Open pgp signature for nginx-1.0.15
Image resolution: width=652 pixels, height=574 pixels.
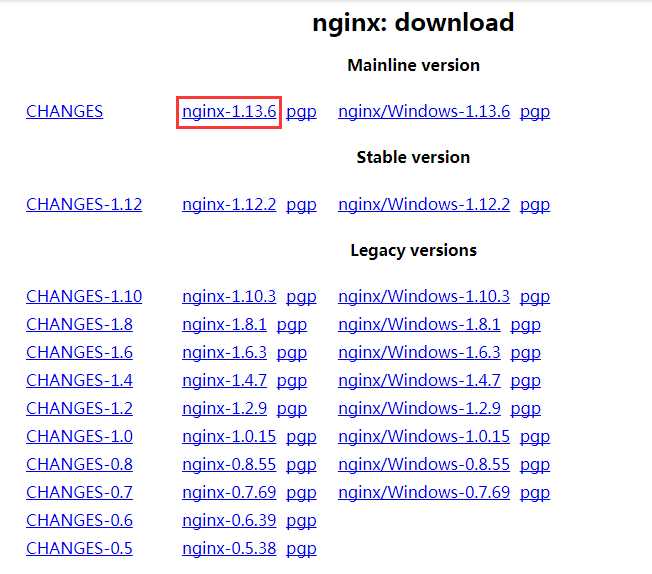coord(301,437)
